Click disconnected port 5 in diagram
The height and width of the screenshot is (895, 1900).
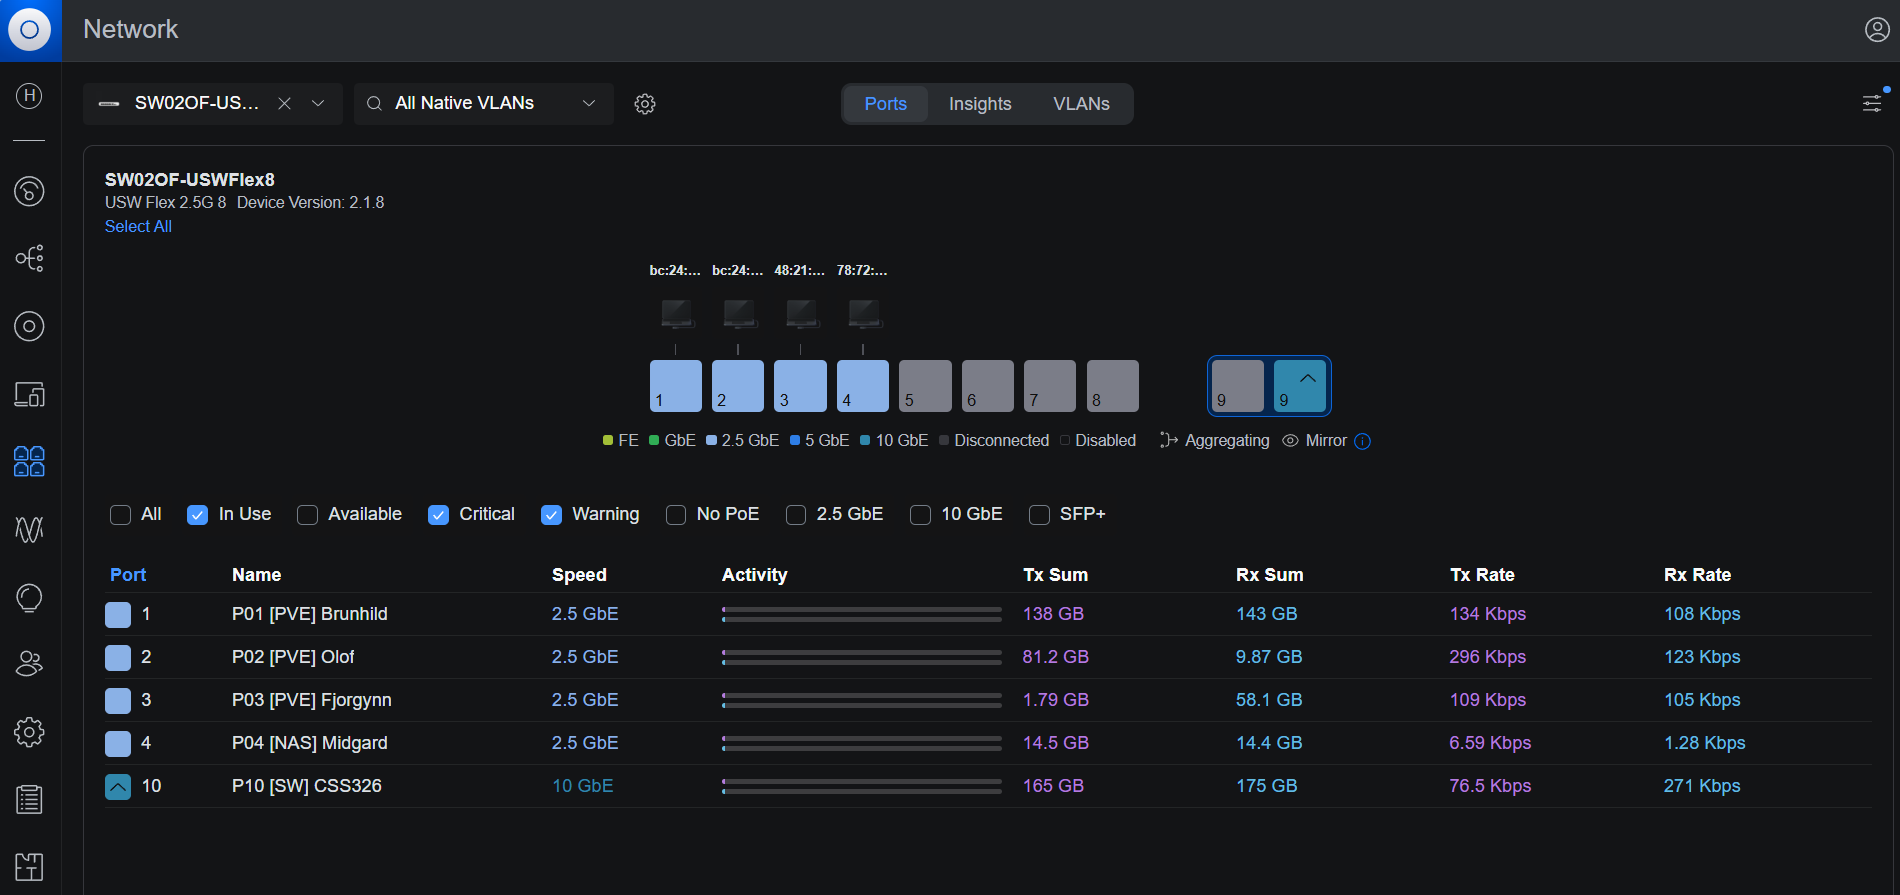[925, 386]
